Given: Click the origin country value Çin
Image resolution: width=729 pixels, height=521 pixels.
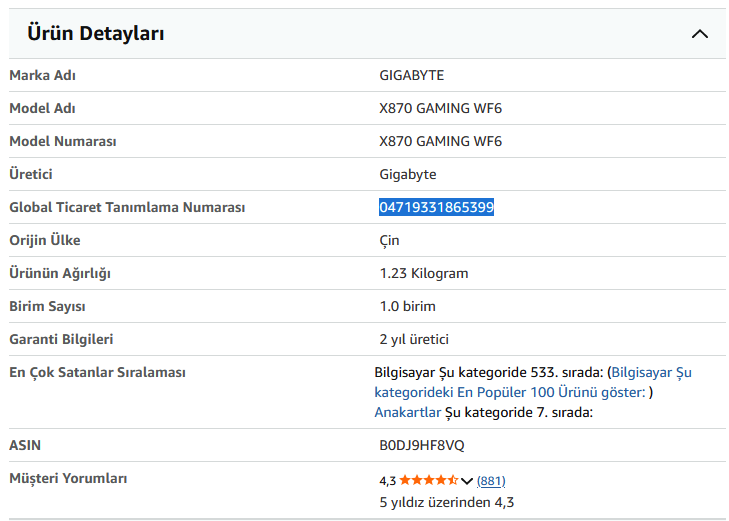Looking at the screenshot, I should click(x=389, y=241).
